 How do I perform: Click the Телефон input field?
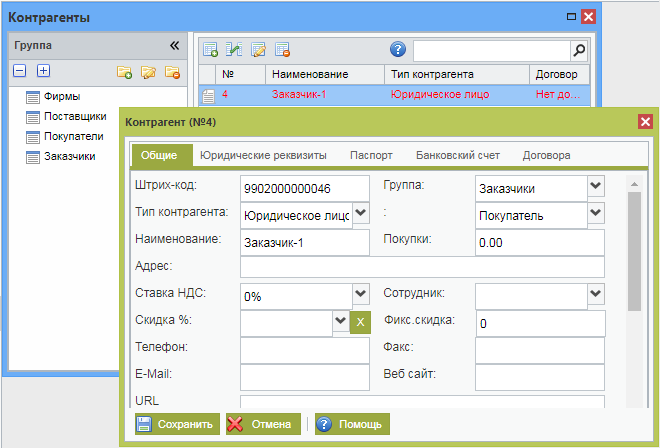305,349
